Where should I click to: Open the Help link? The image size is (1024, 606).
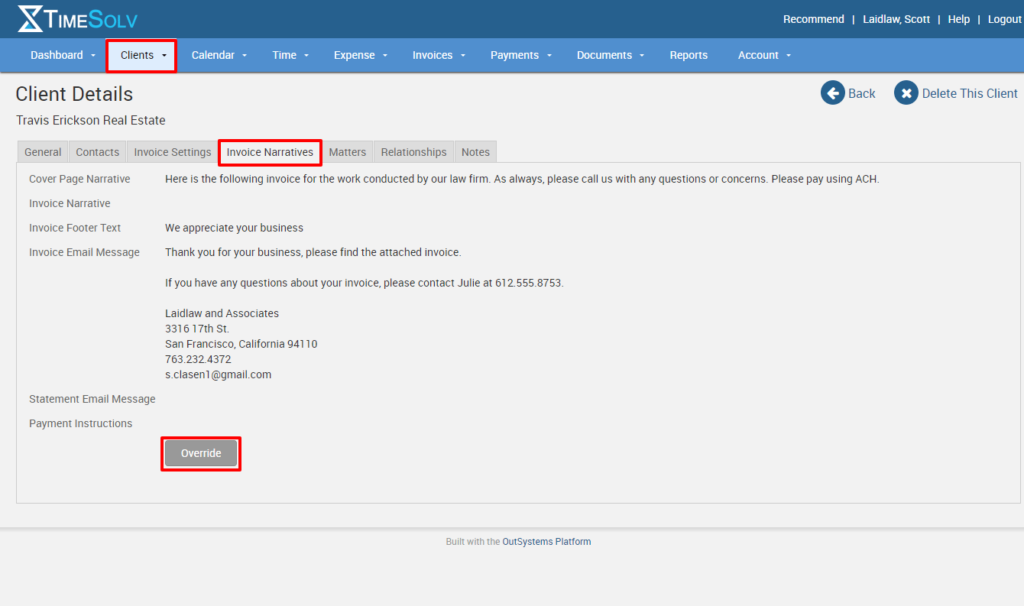(x=958, y=18)
